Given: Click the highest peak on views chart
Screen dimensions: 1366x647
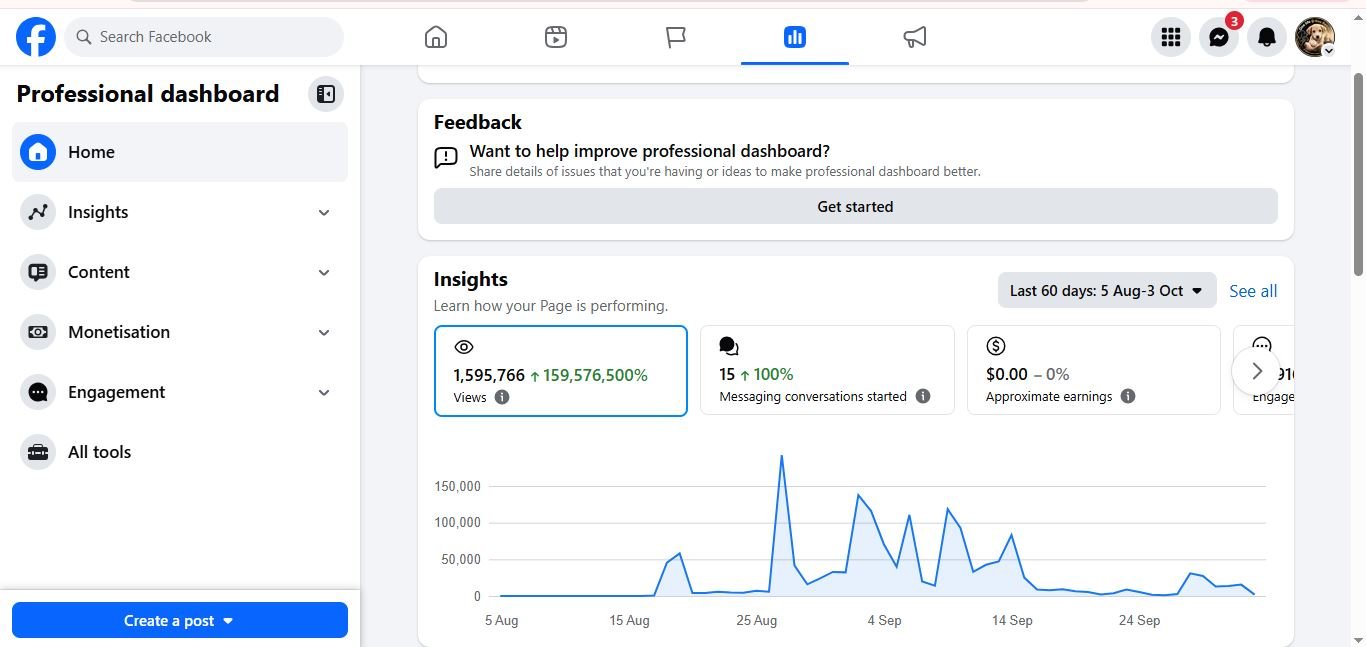Looking at the screenshot, I should (781, 457).
